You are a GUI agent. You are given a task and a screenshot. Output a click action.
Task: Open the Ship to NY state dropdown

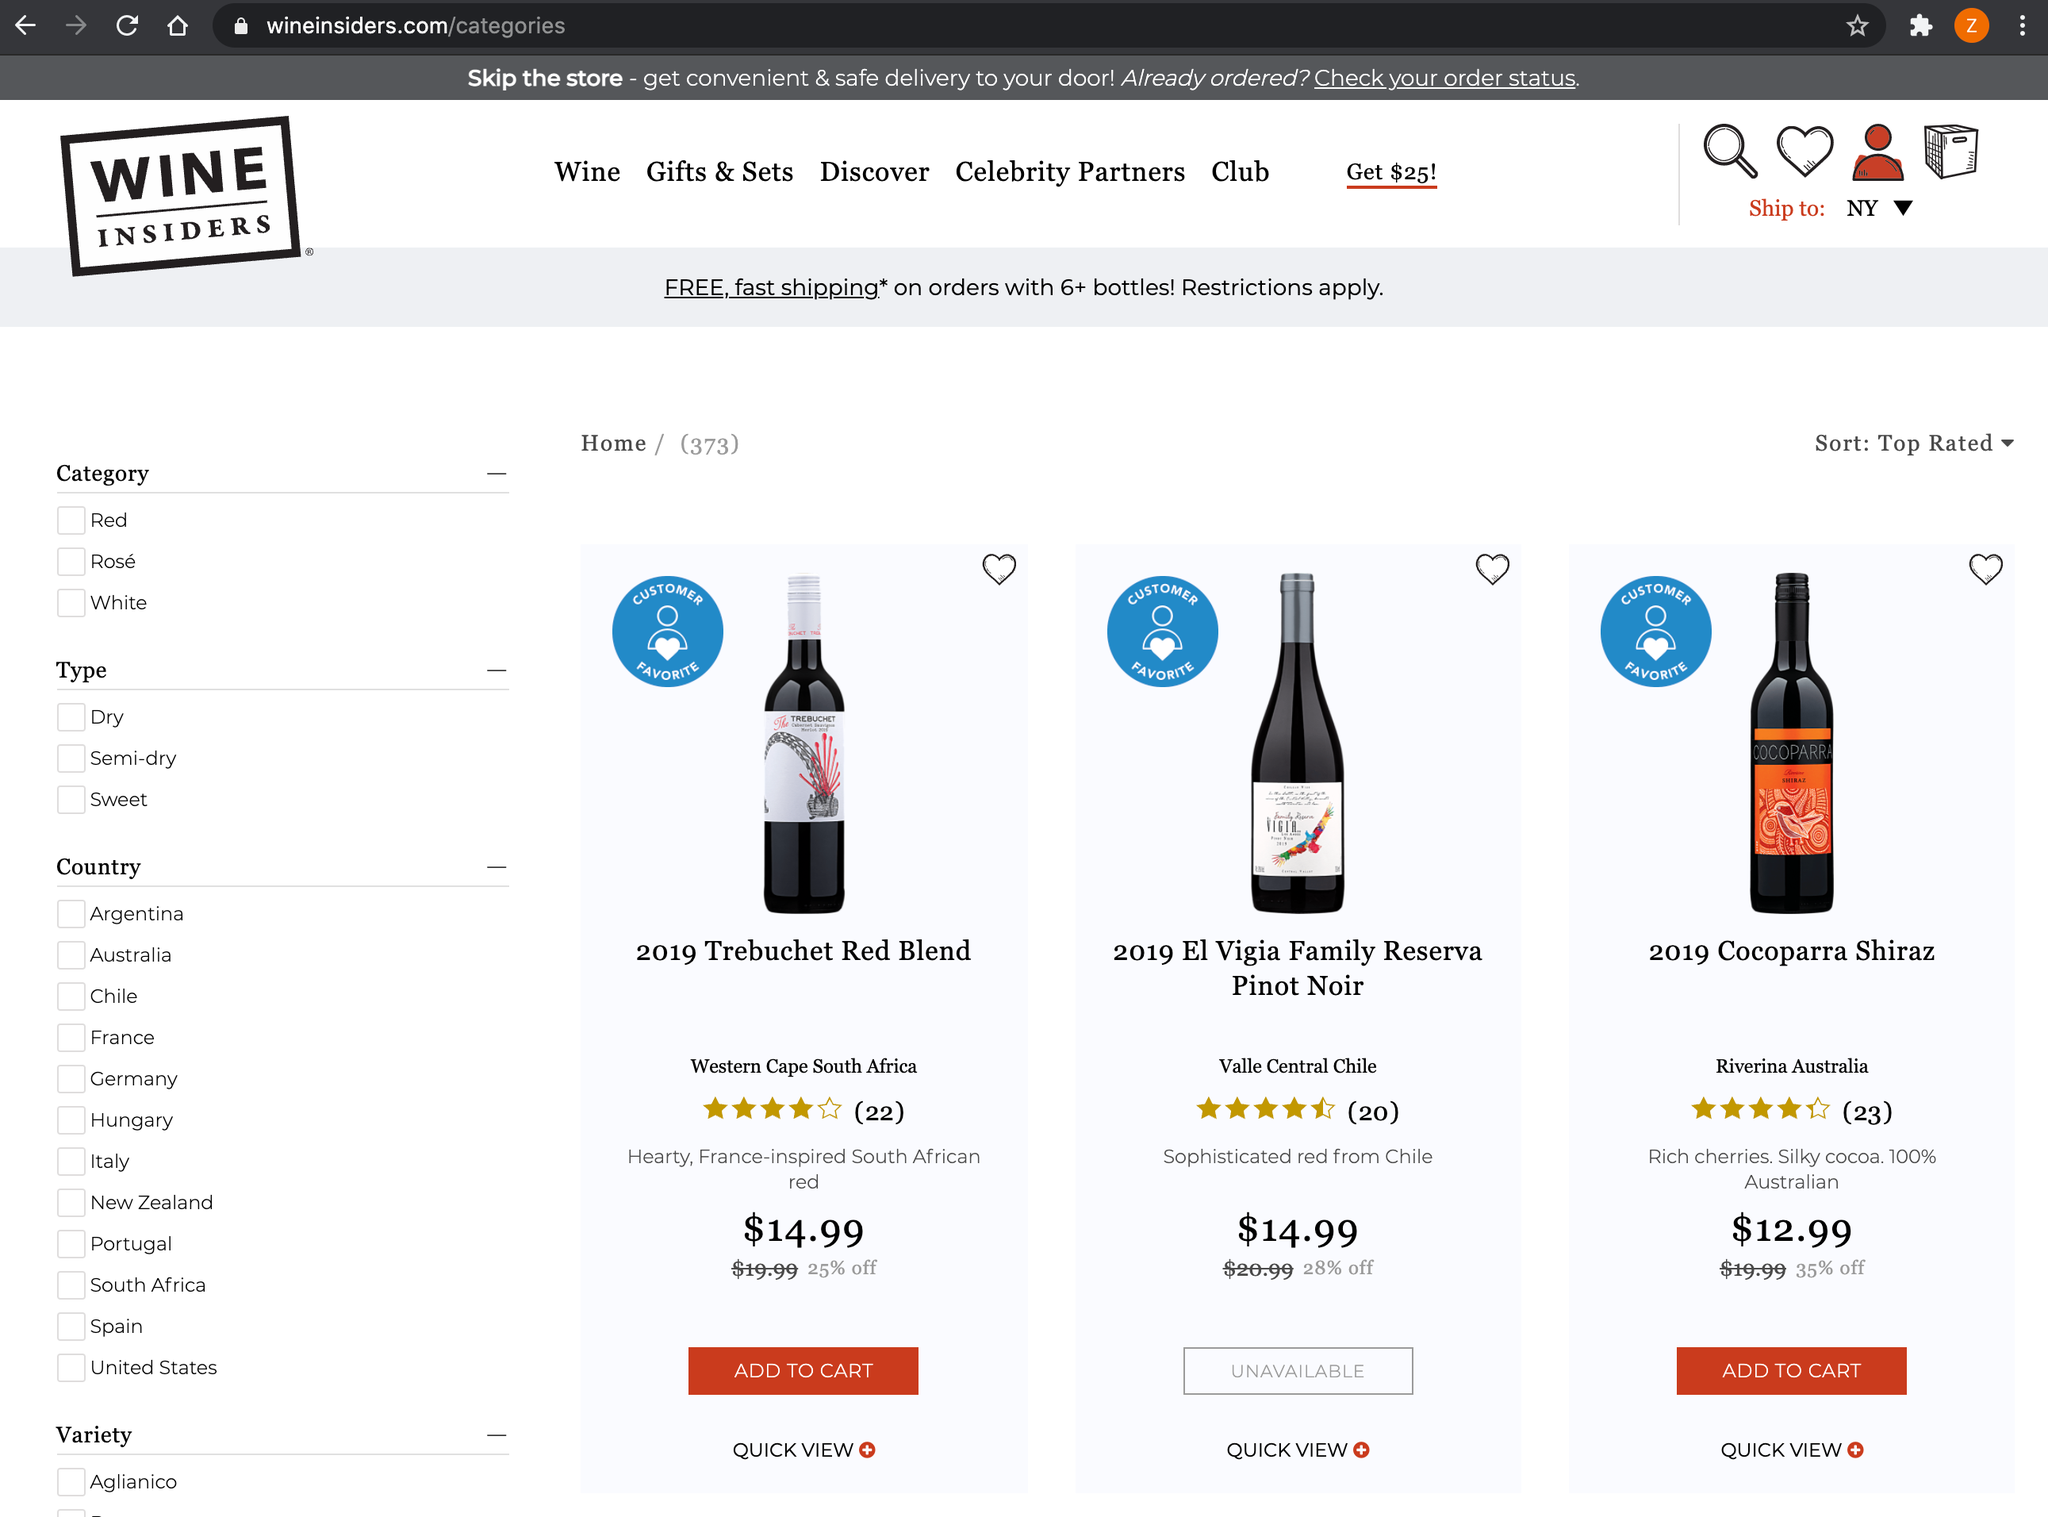pos(1880,208)
